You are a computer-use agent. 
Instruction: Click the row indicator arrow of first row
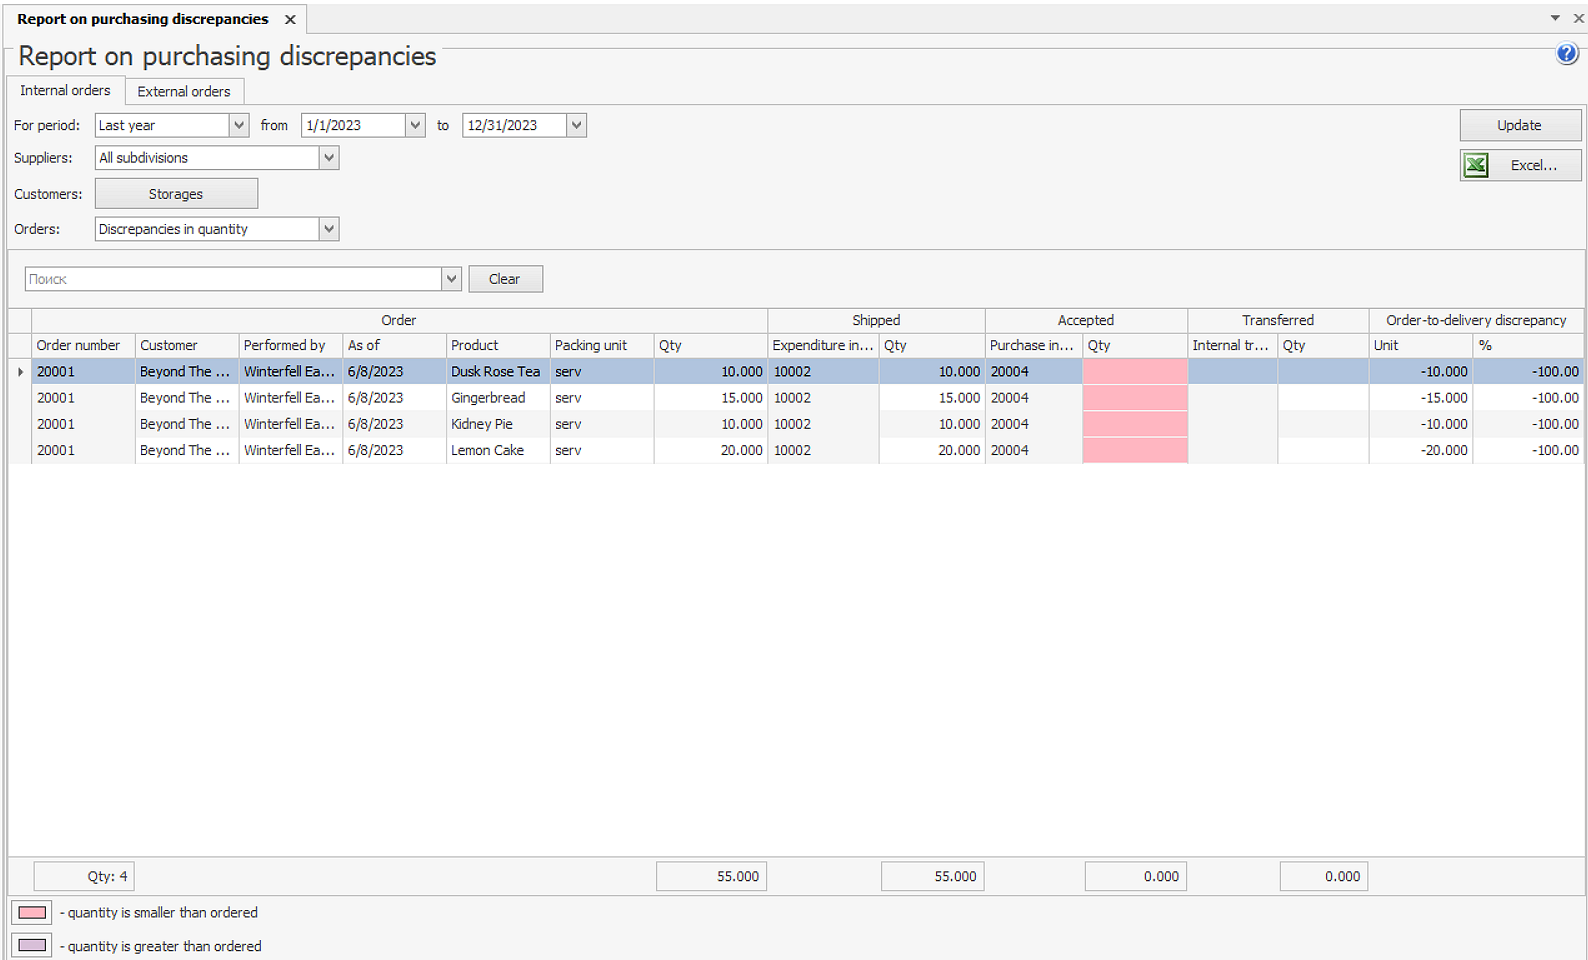coord(20,372)
